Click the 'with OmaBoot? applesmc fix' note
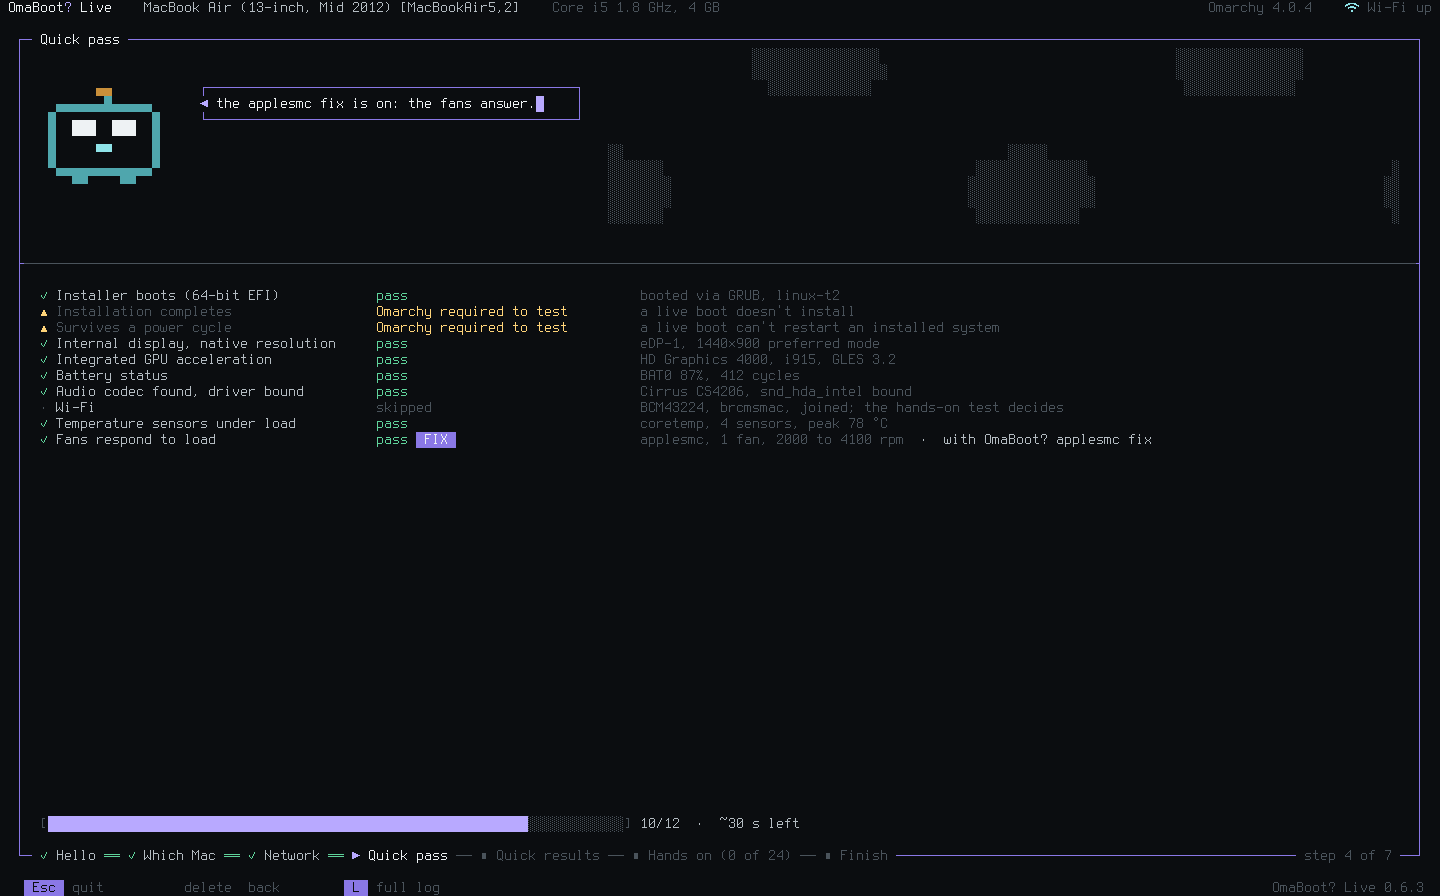 (1048, 439)
